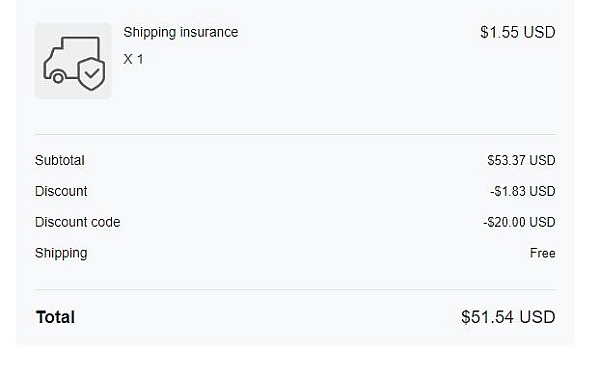Click the truck wheel in the icon
Screen dimensions: 600x378
pyautogui.click(x=58, y=78)
